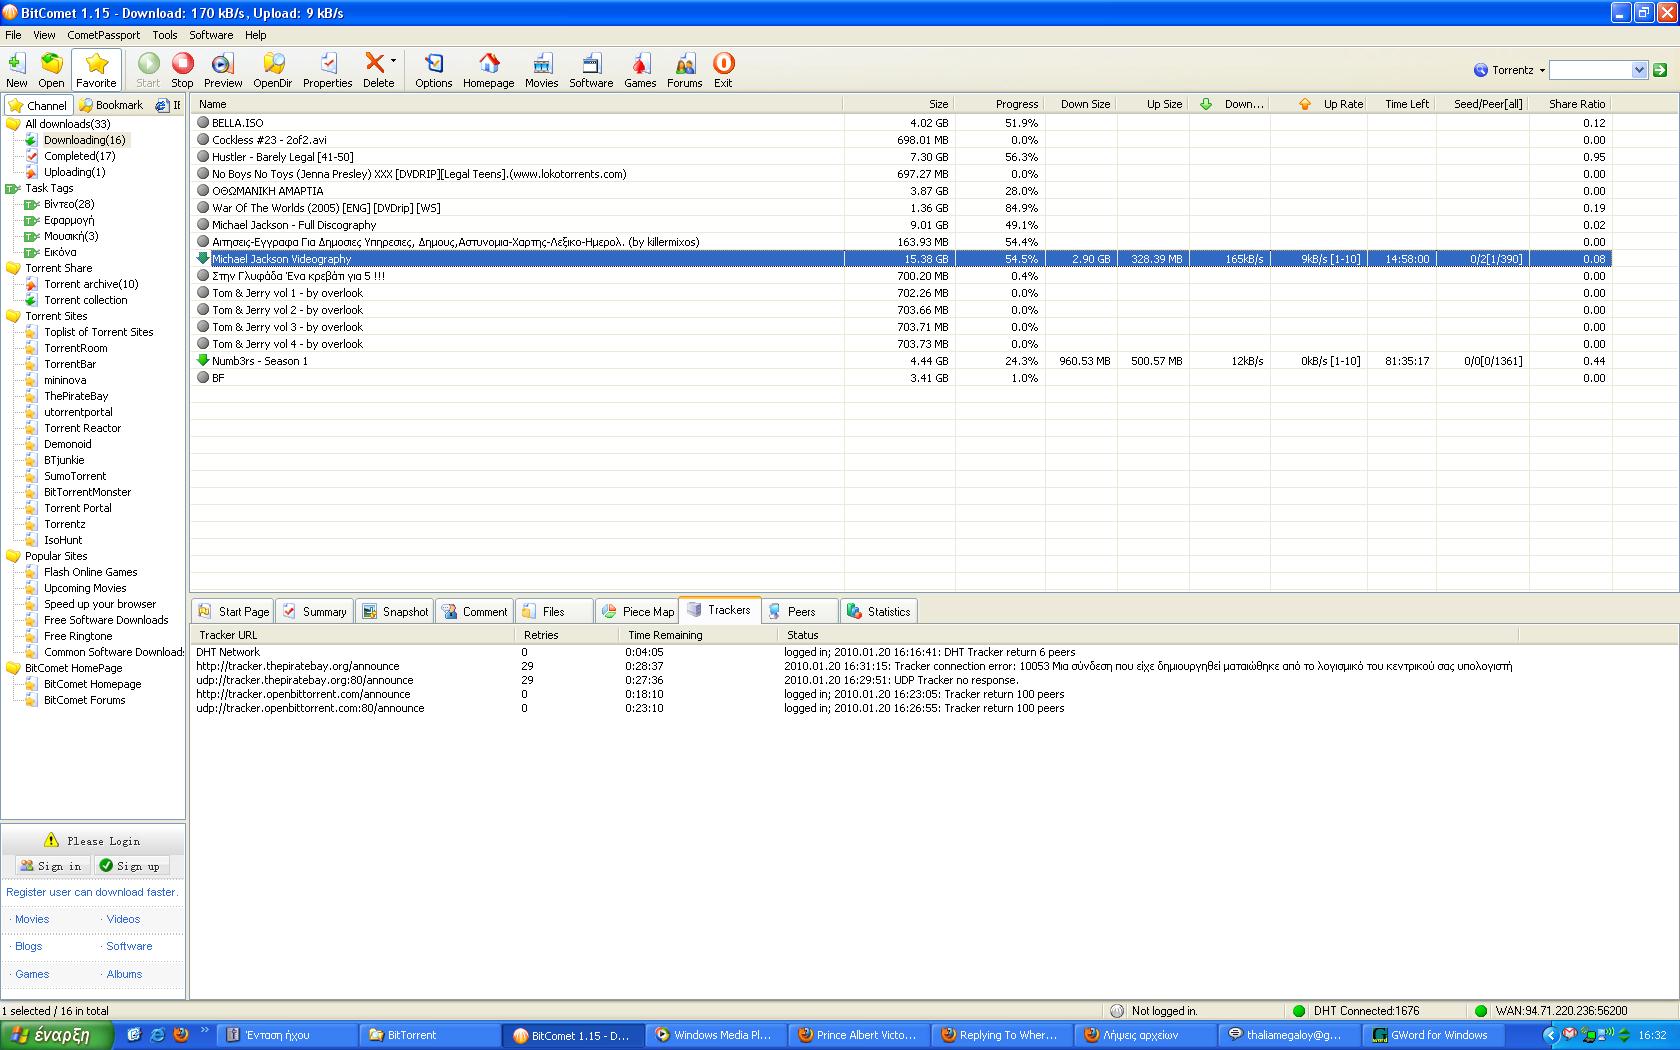The height and width of the screenshot is (1050, 1680).
Task: Click the Windows Start (έναρξη) button
Action: click(58, 1035)
